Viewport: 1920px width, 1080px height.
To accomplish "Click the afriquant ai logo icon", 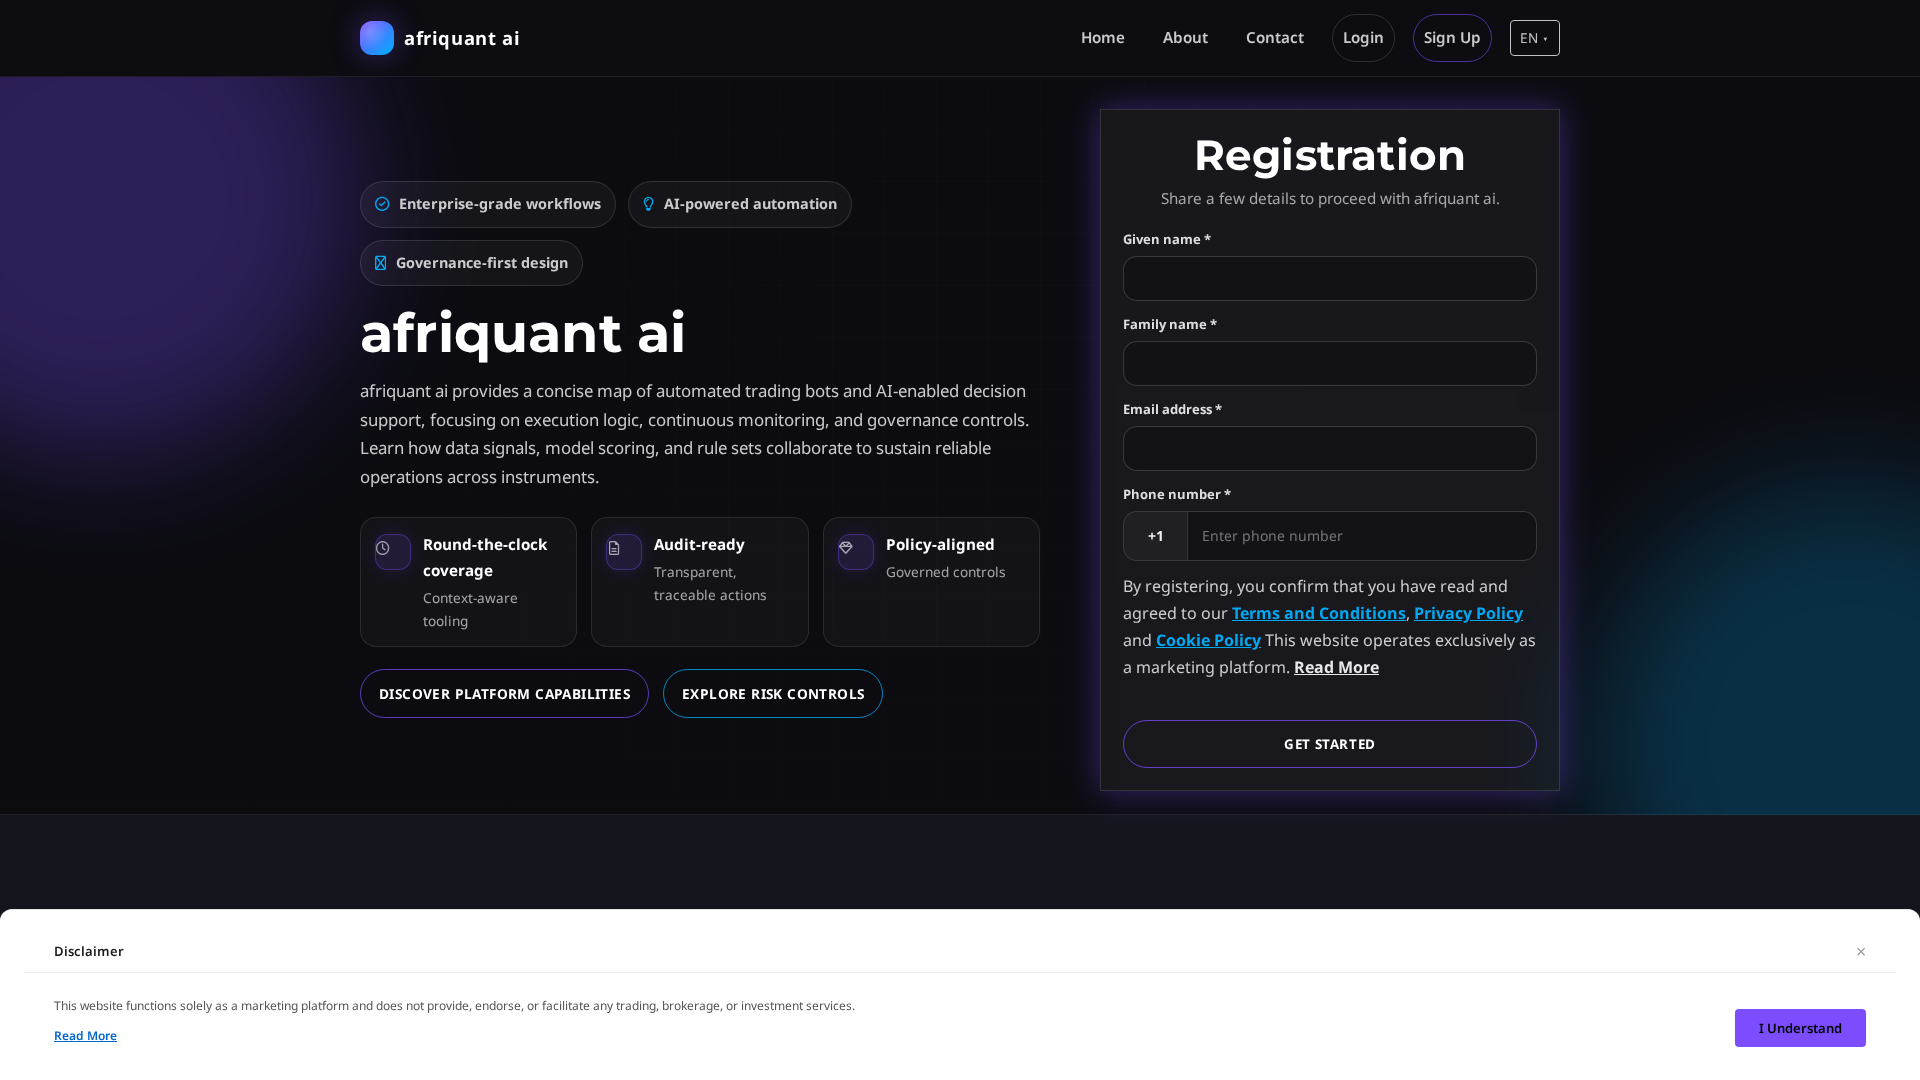I will pos(377,38).
